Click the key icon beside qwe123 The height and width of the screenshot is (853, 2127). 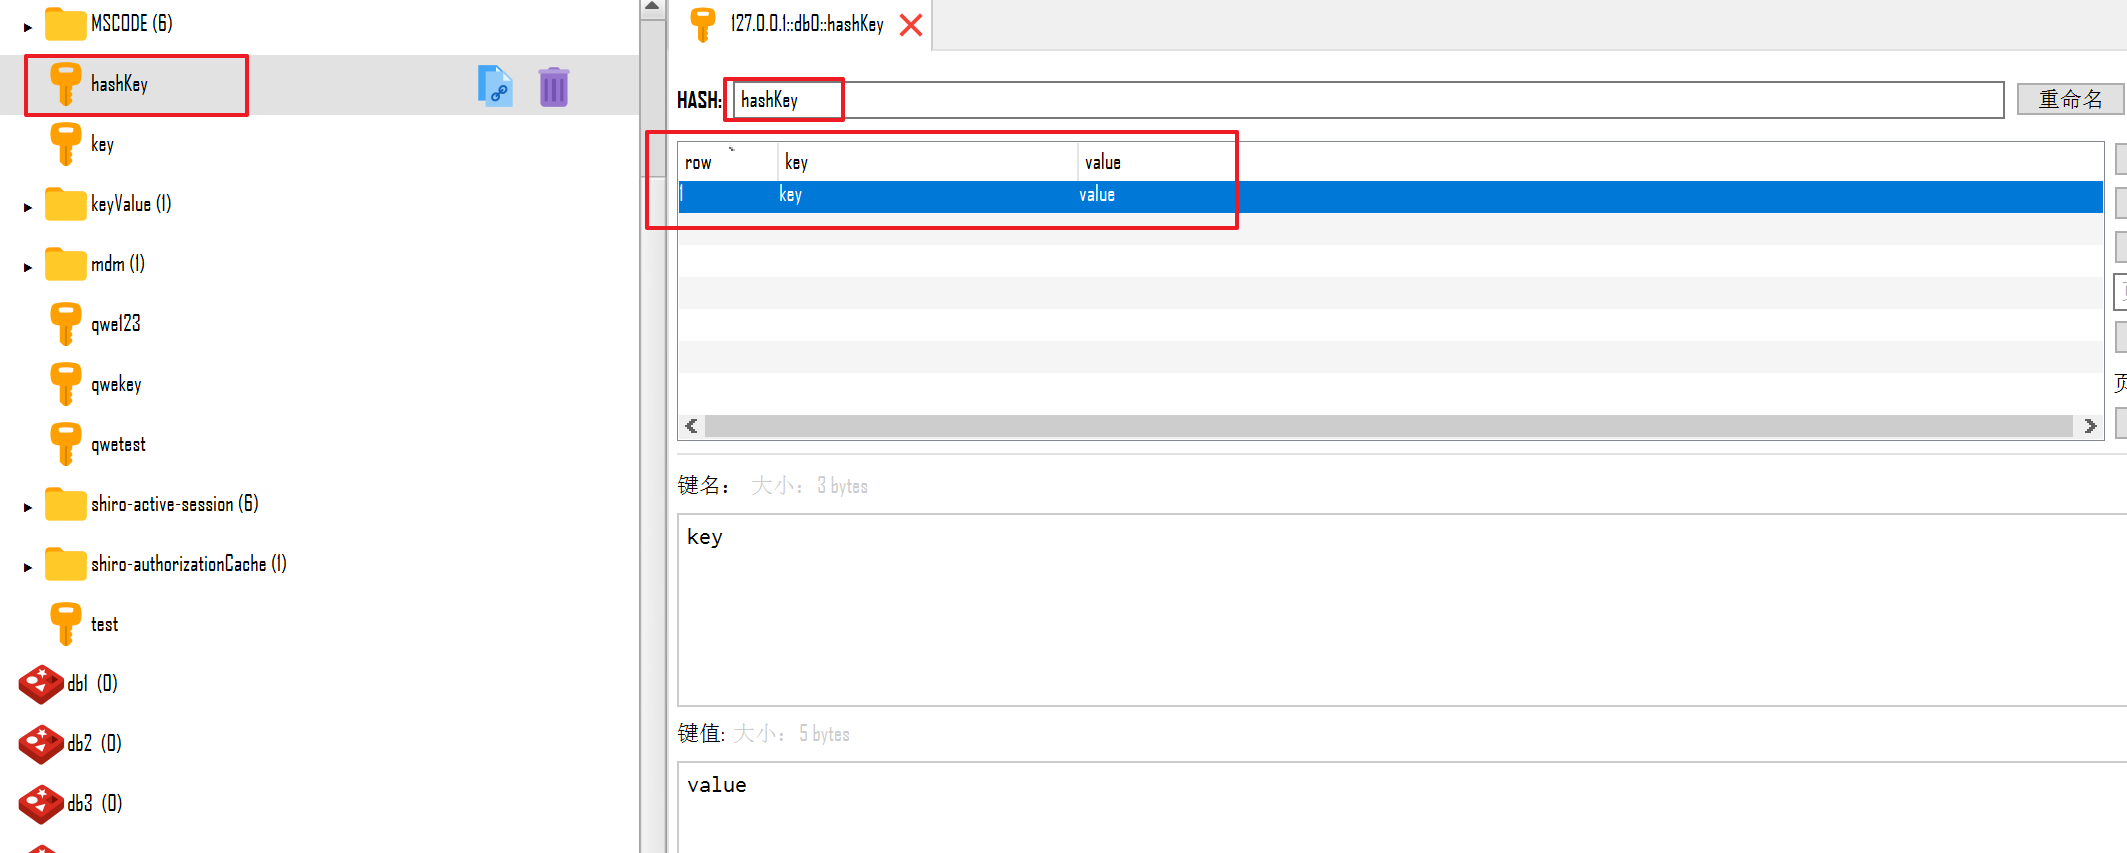click(x=66, y=324)
